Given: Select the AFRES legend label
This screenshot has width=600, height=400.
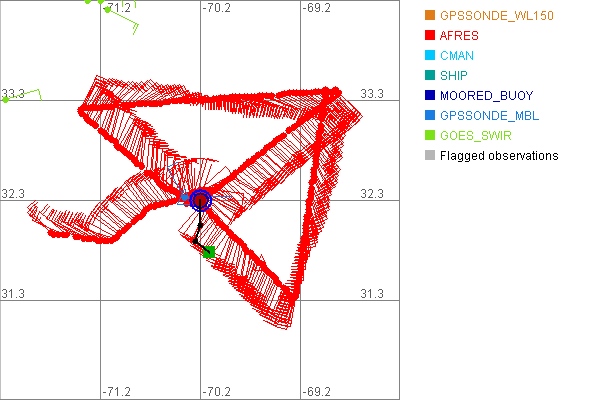Looking at the screenshot, I should [x=460, y=36].
